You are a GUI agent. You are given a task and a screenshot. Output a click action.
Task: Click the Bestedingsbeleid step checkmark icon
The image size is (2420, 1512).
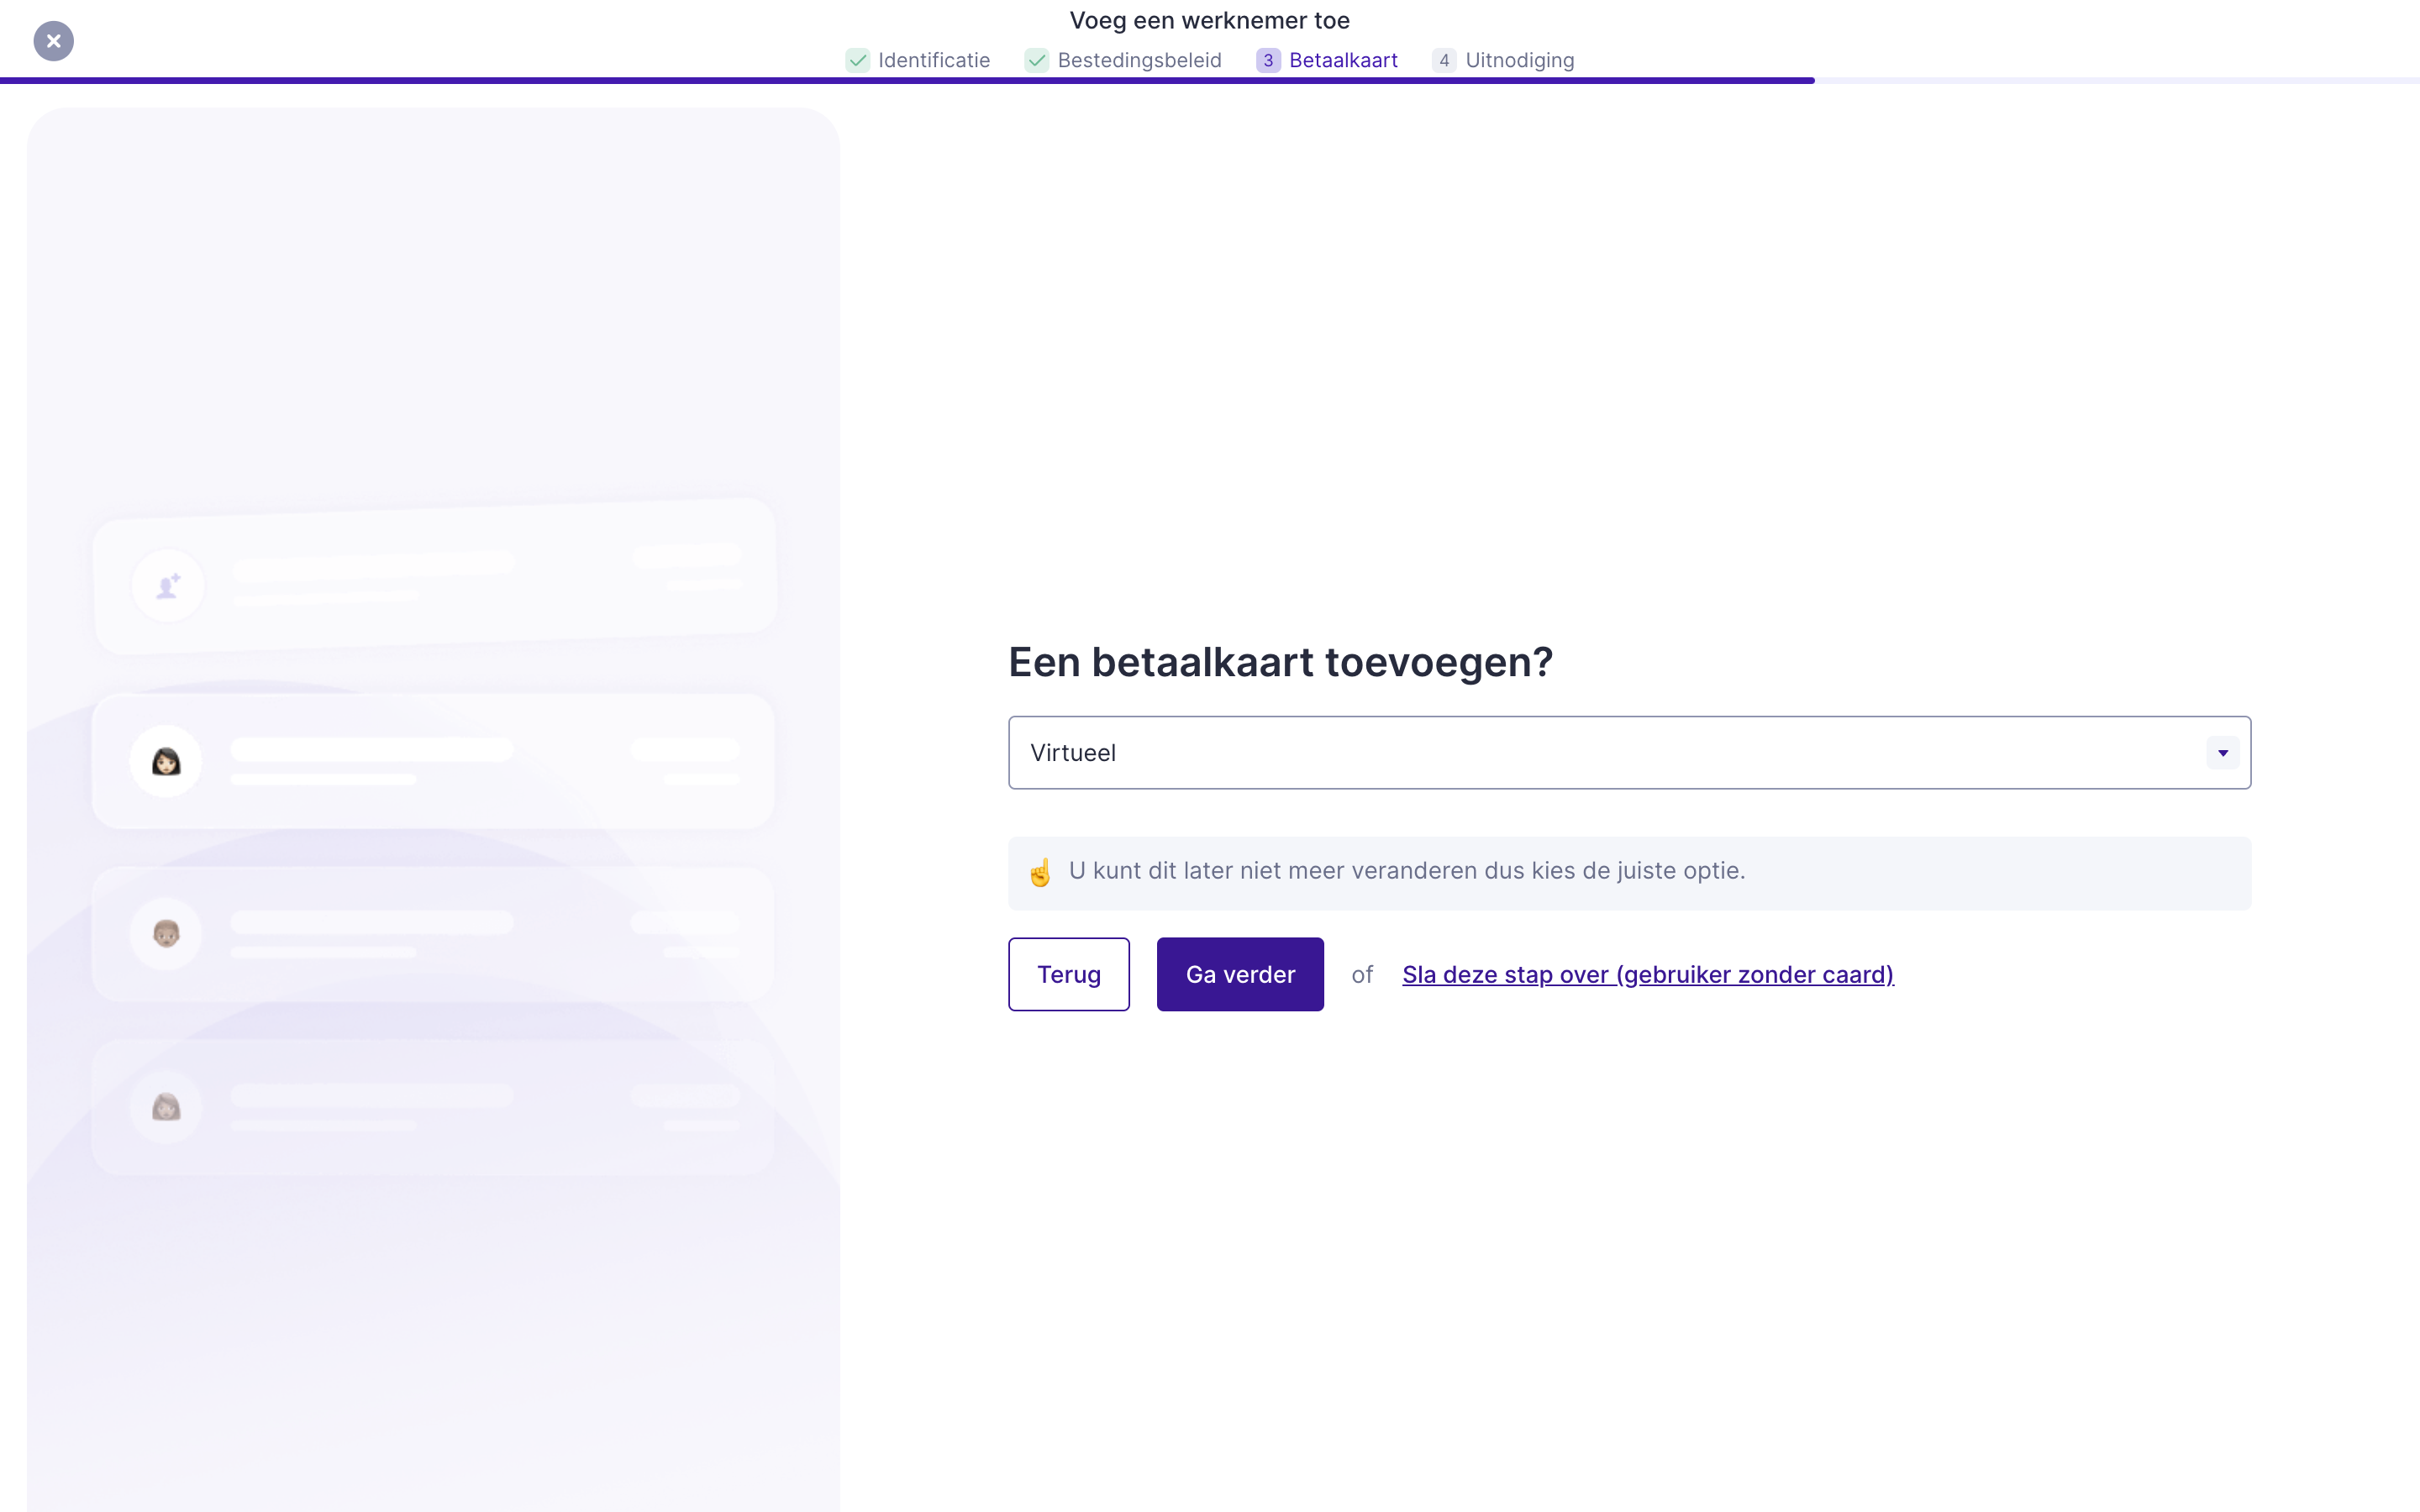click(1036, 60)
